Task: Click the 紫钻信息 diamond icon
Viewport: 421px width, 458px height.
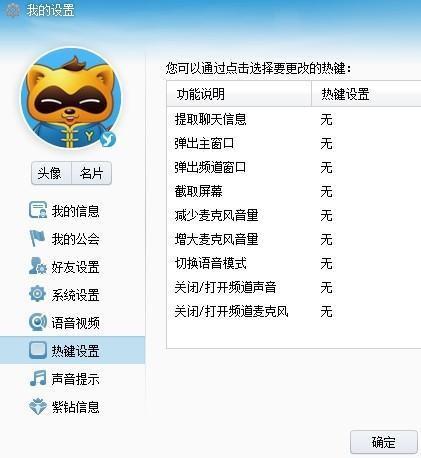Action: [x=37, y=406]
